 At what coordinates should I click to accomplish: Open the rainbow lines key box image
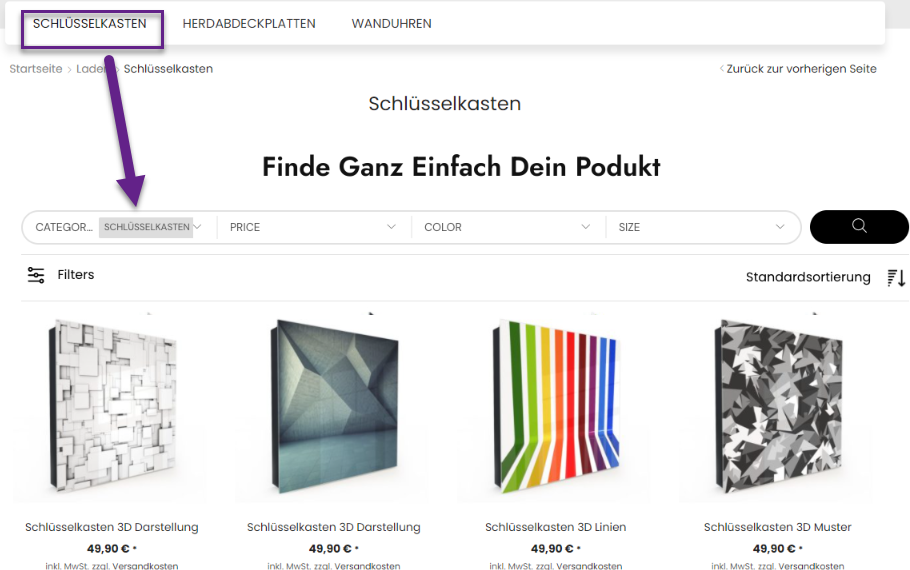pos(556,406)
